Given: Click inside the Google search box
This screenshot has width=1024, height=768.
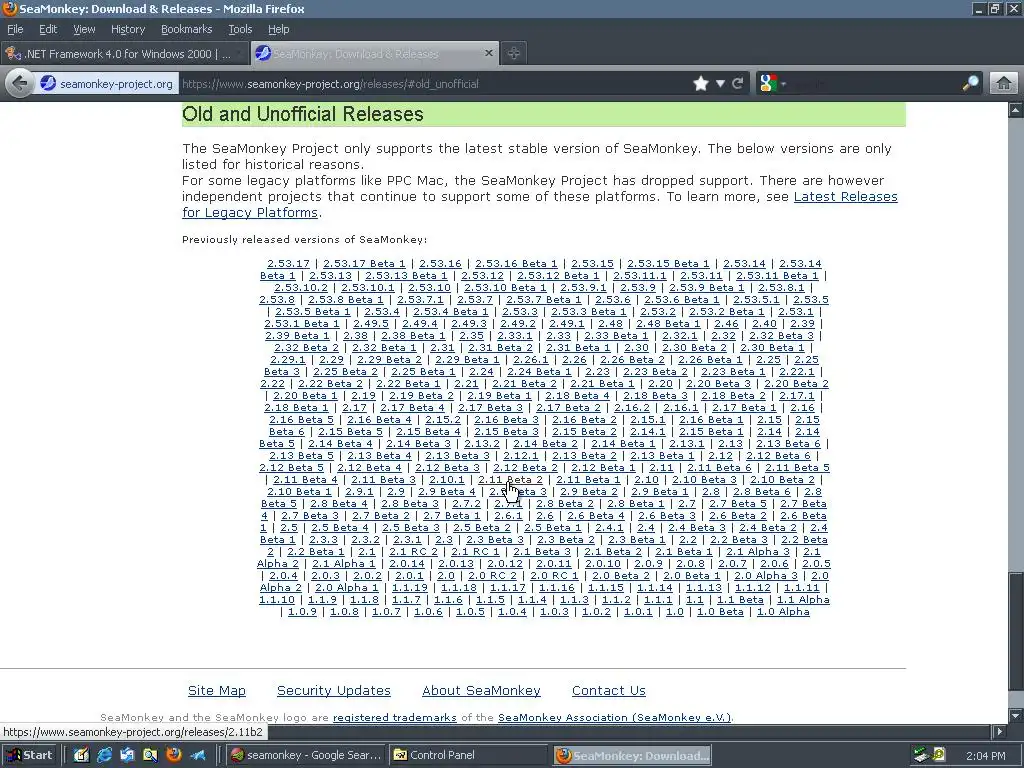Looking at the screenshot, I should tap(874, 84).
